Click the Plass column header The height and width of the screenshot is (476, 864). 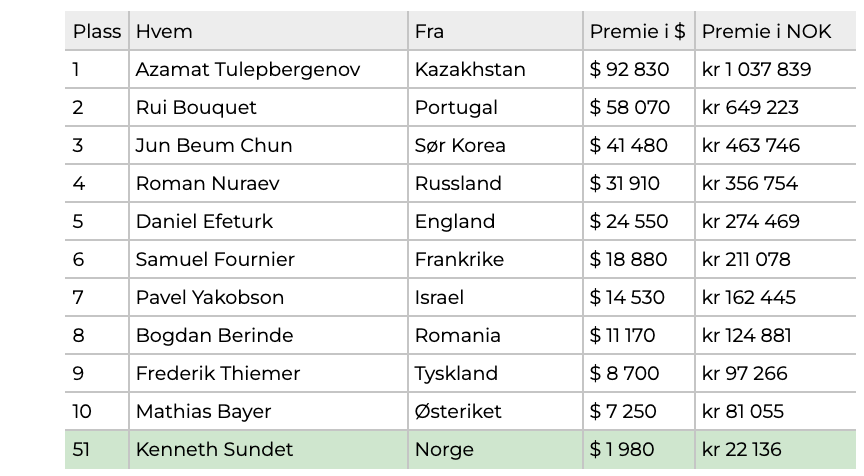coord(97,31)
